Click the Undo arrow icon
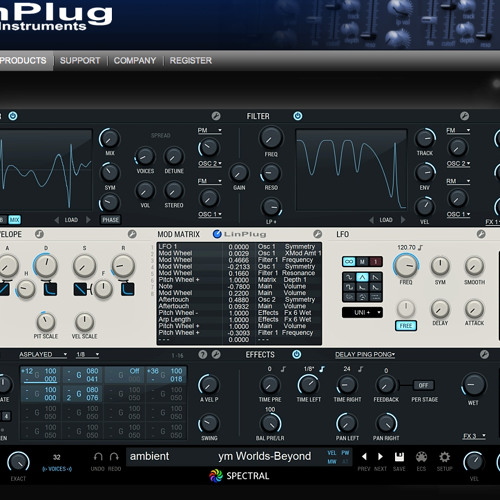The height and width of the screenshot is (500, 500). [98, 457]
